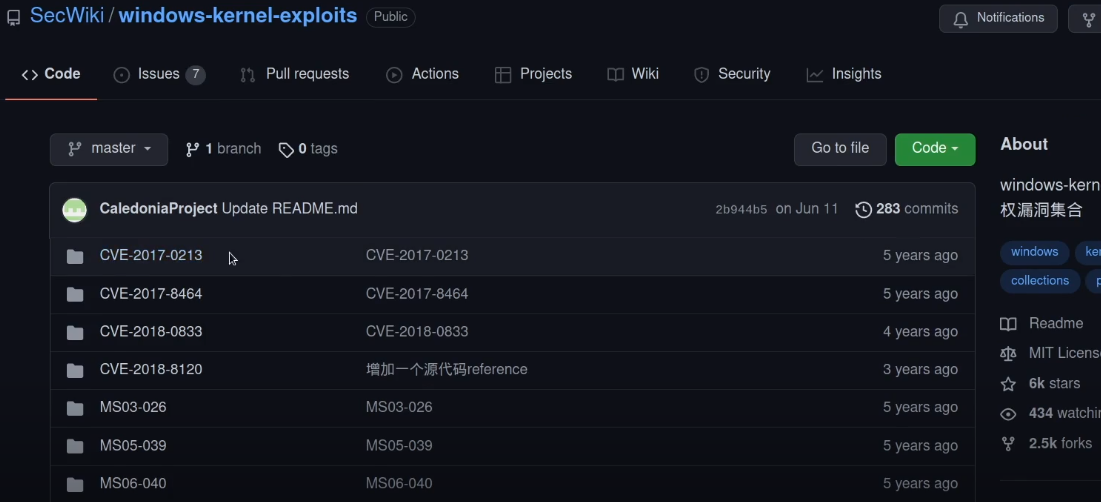Click the folder icon for MS05-039

pos(74,446)
